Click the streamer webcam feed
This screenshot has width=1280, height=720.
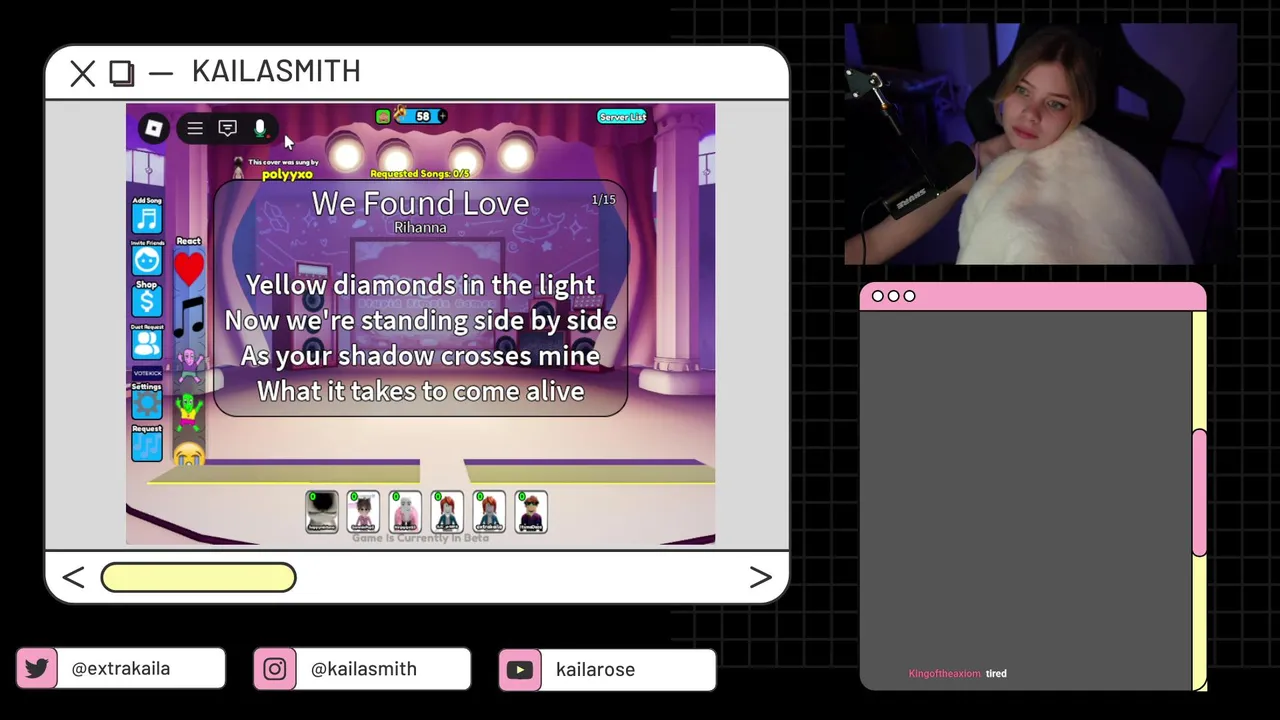[1040, 145]
